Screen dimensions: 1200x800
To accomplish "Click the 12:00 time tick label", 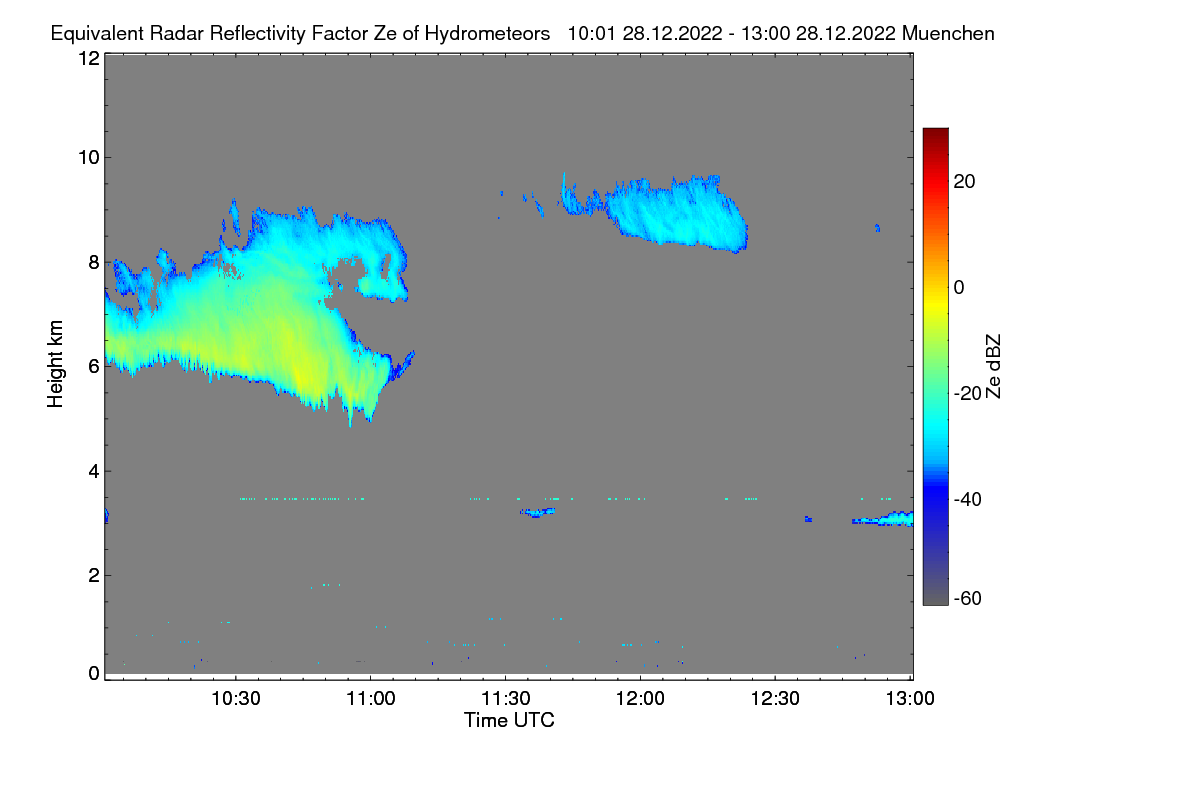I will tap(640, 699).
